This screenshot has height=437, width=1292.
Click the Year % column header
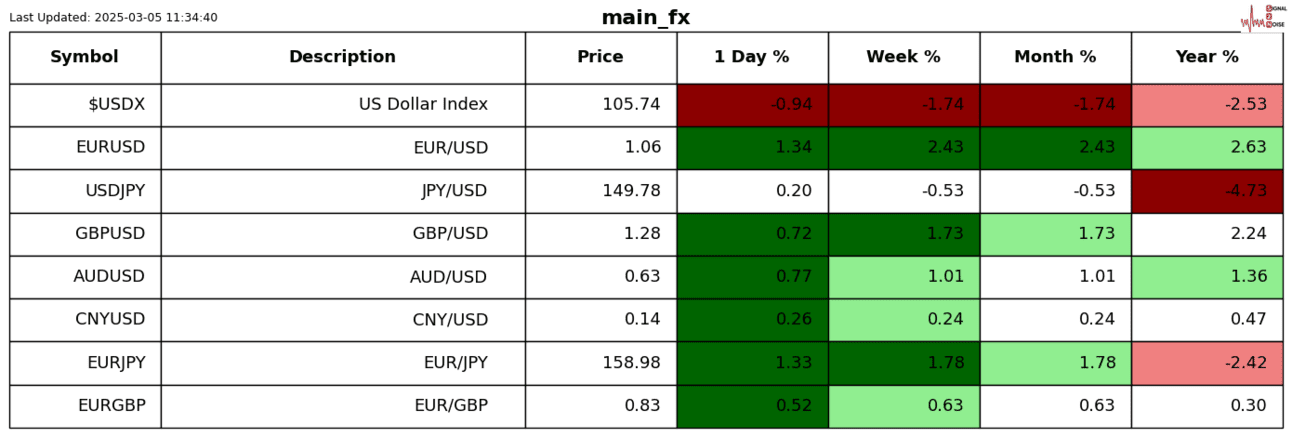pos(1207,57)
